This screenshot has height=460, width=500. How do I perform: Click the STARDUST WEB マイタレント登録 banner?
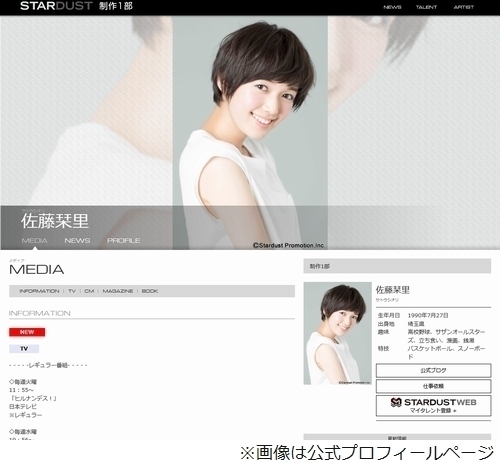pyautogui.click(x=433, y=405)
